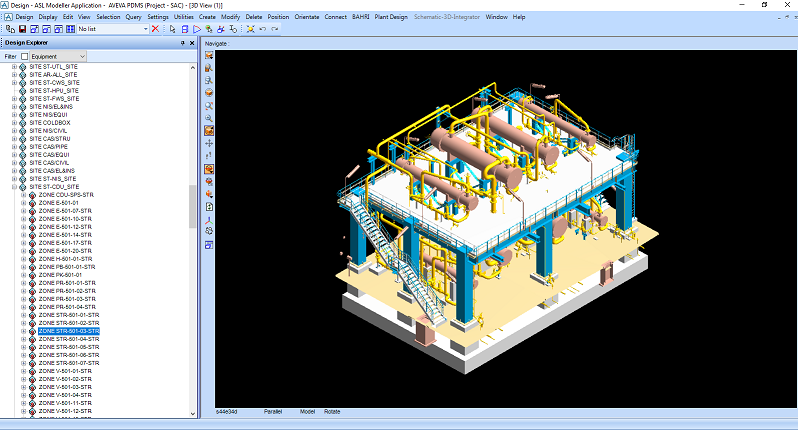The image size is (798, 430).
Task: Click the highlighted orange rotate-mode icon
Action: [x=209, y=131]
